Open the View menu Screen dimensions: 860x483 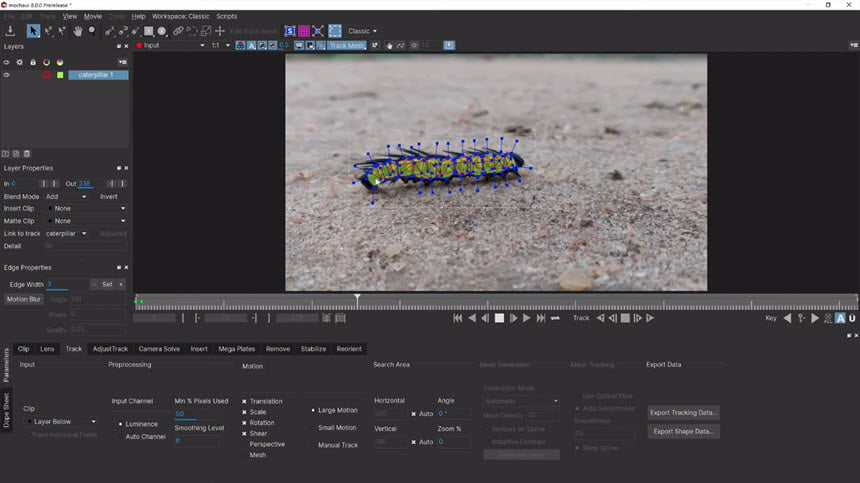tap(70, 16)
